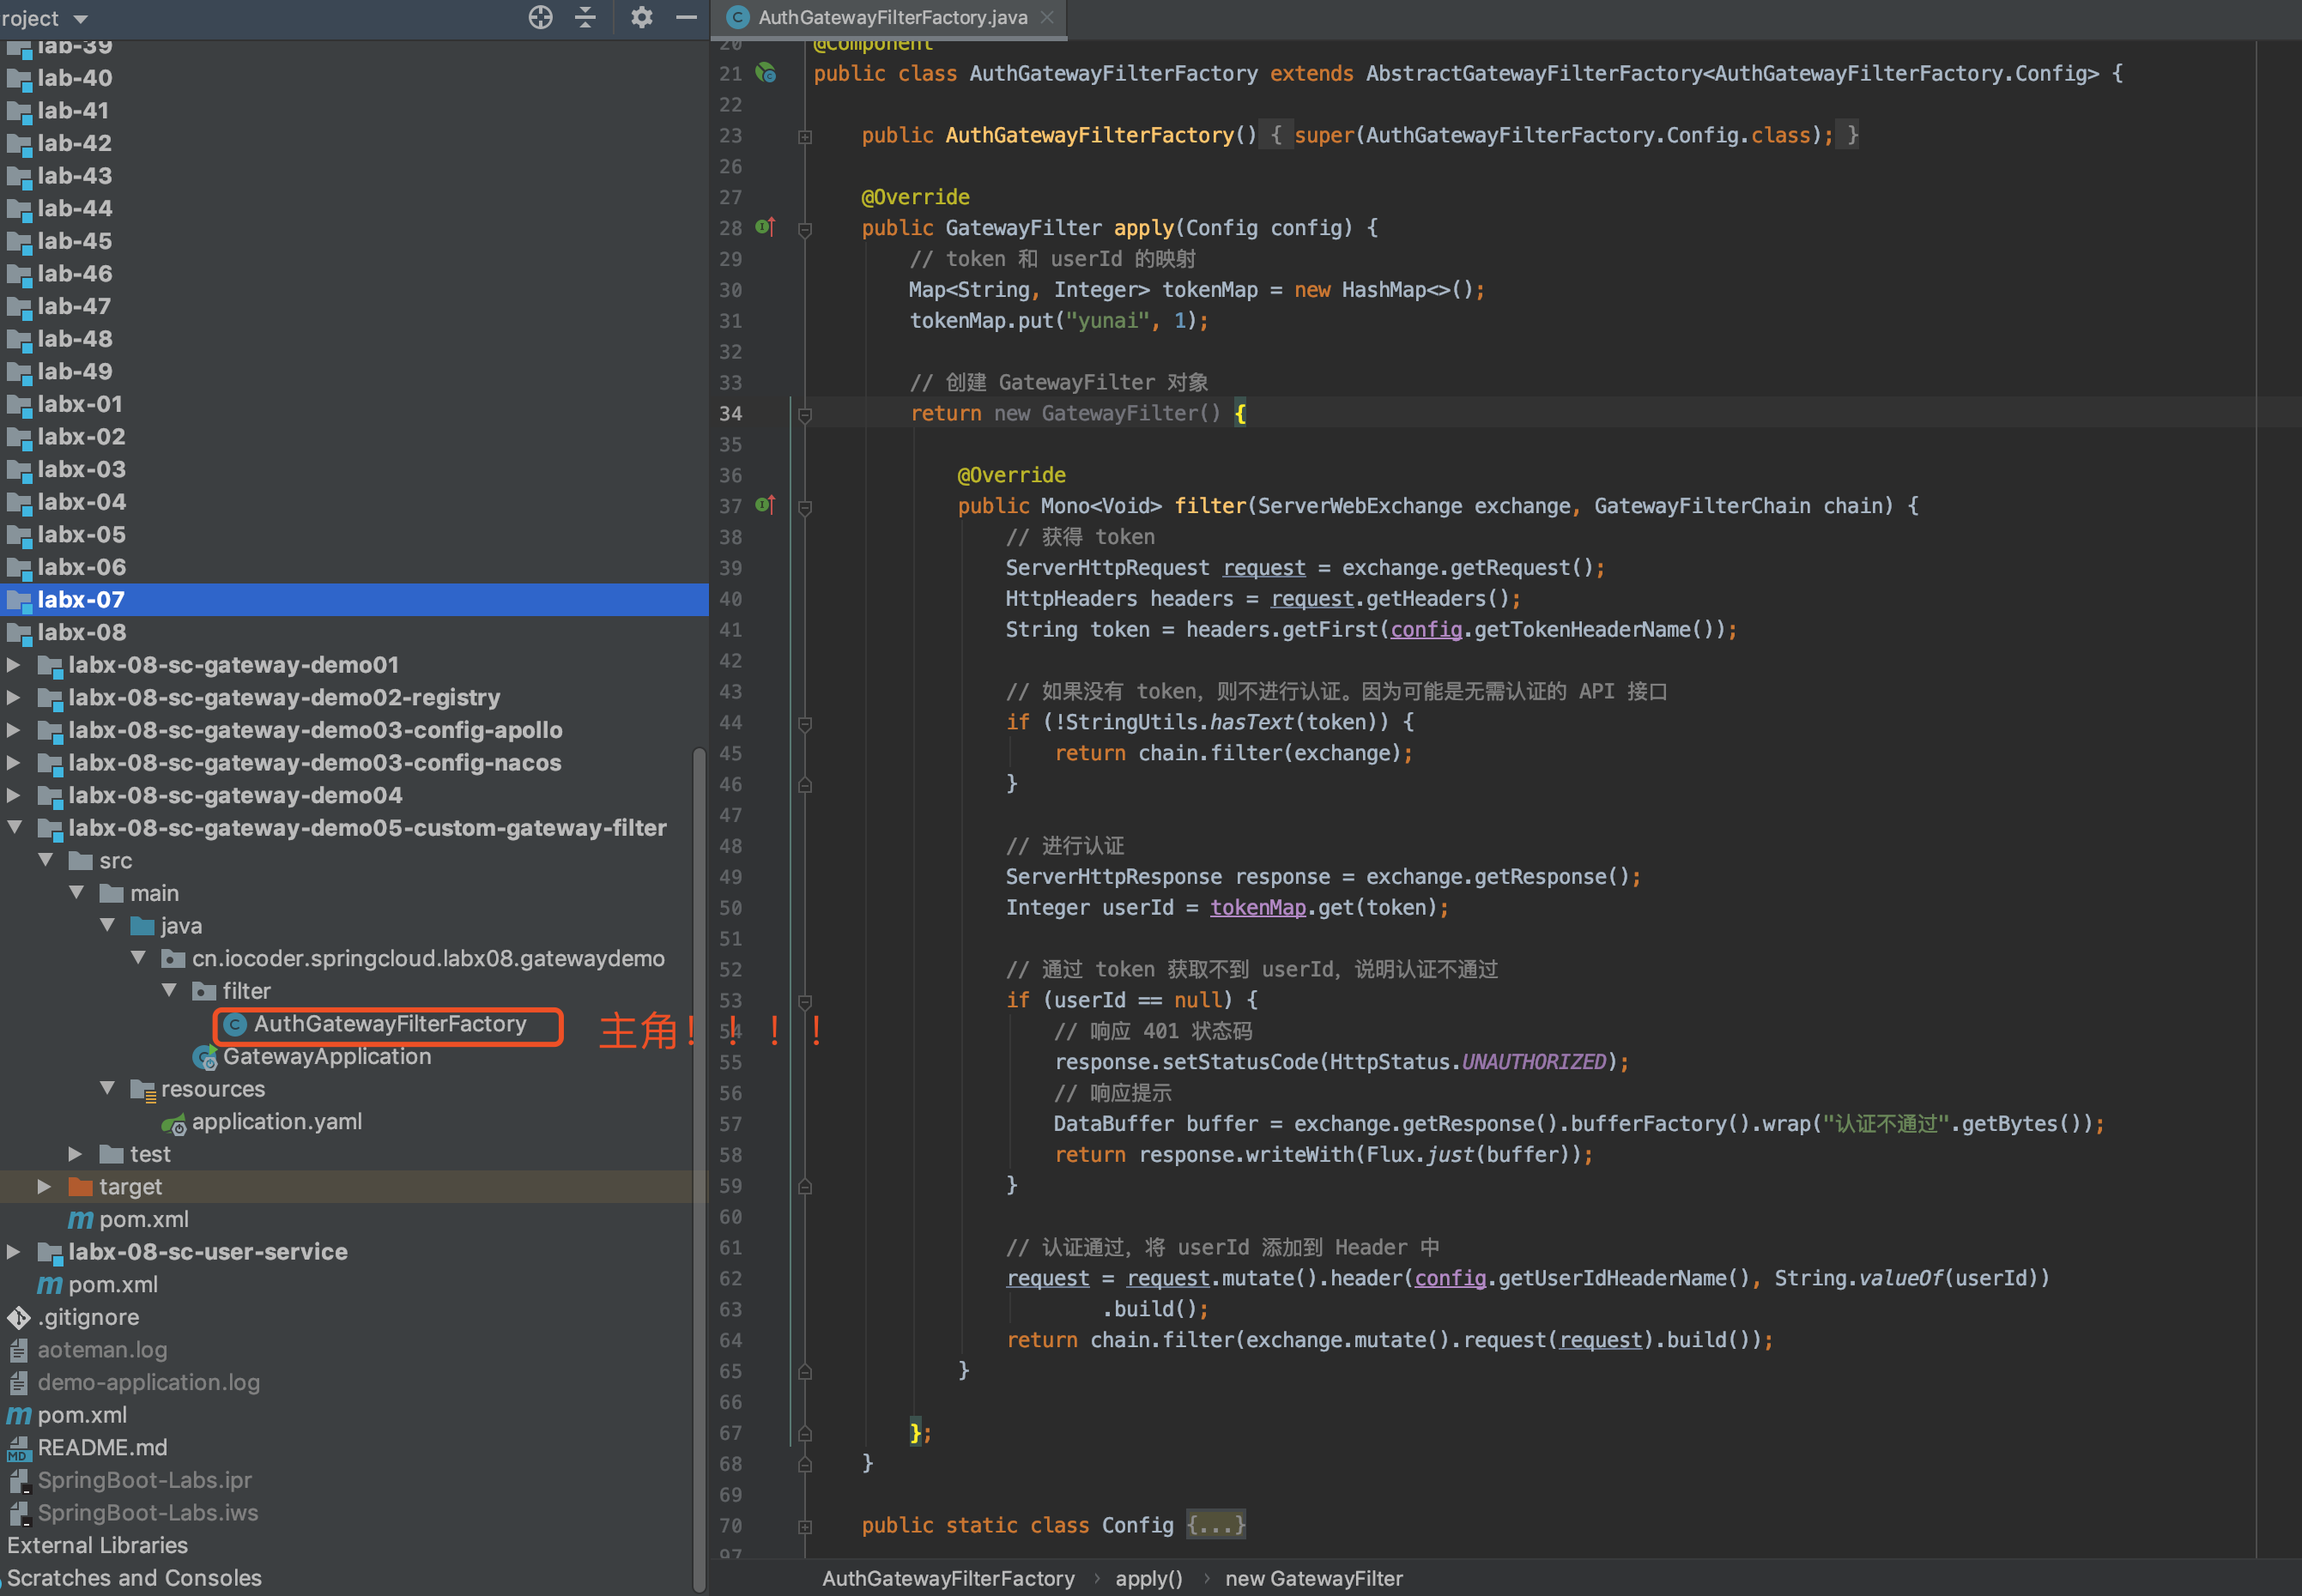
Task: Expand the target folder
Action: point(45,1187)
